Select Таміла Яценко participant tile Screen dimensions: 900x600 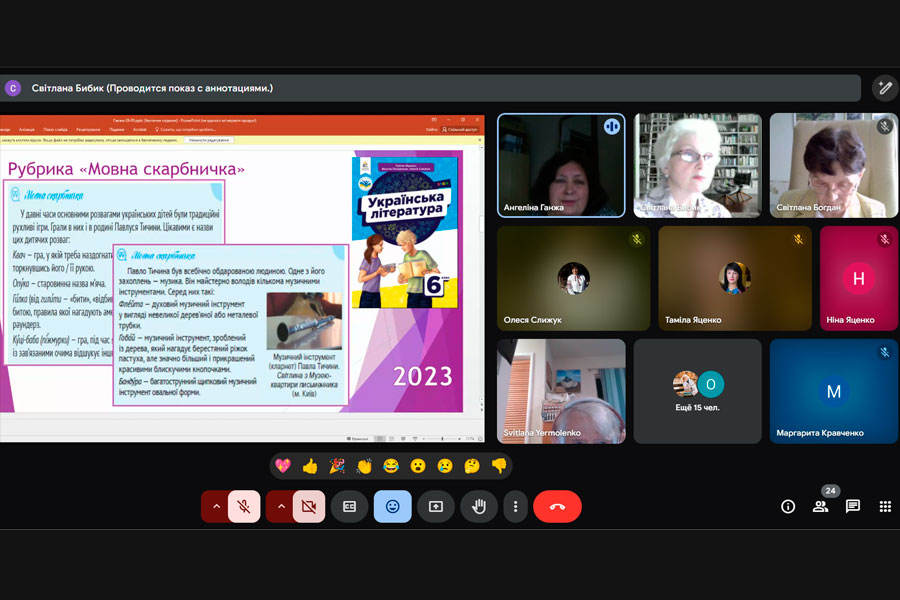(735, 278)
